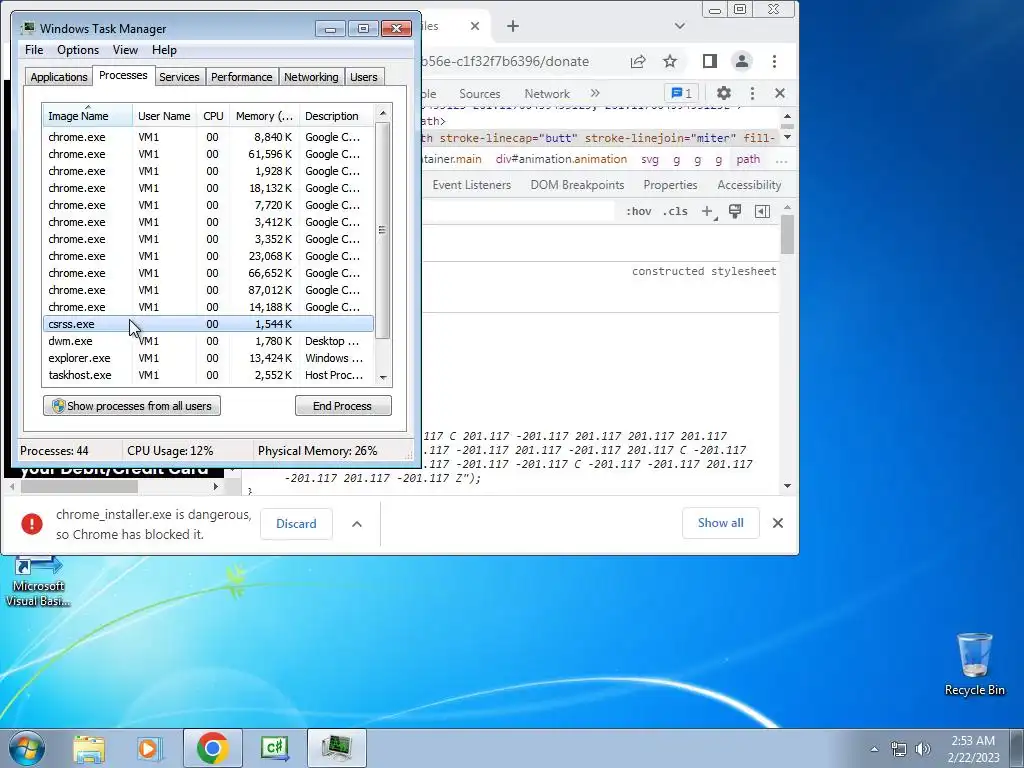The width and height of the screenshot is (1024, 768).
Task: Select dwm.exe process row
Action: (x=208, y=341)
